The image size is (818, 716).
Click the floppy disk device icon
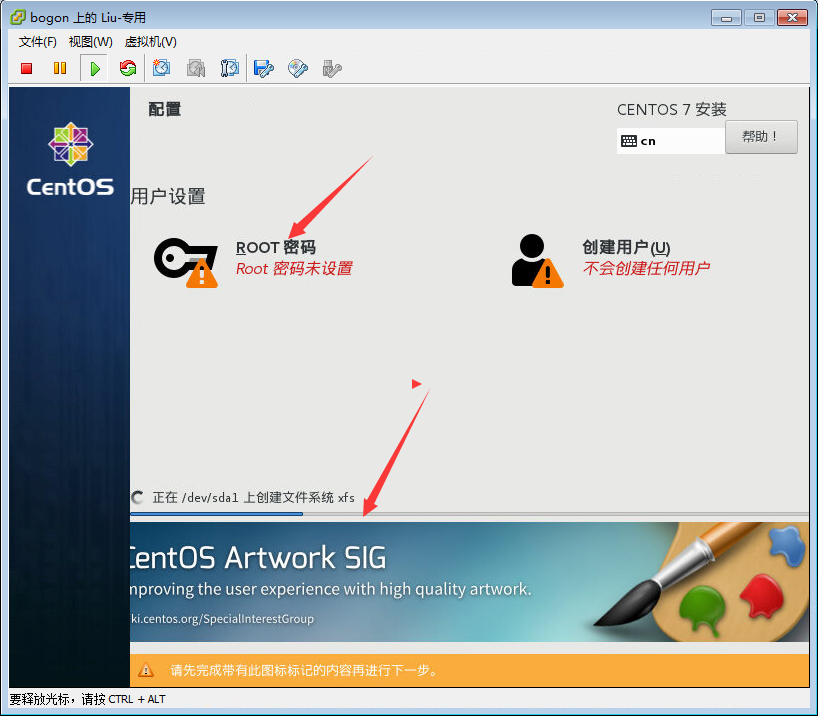(263, 68)
